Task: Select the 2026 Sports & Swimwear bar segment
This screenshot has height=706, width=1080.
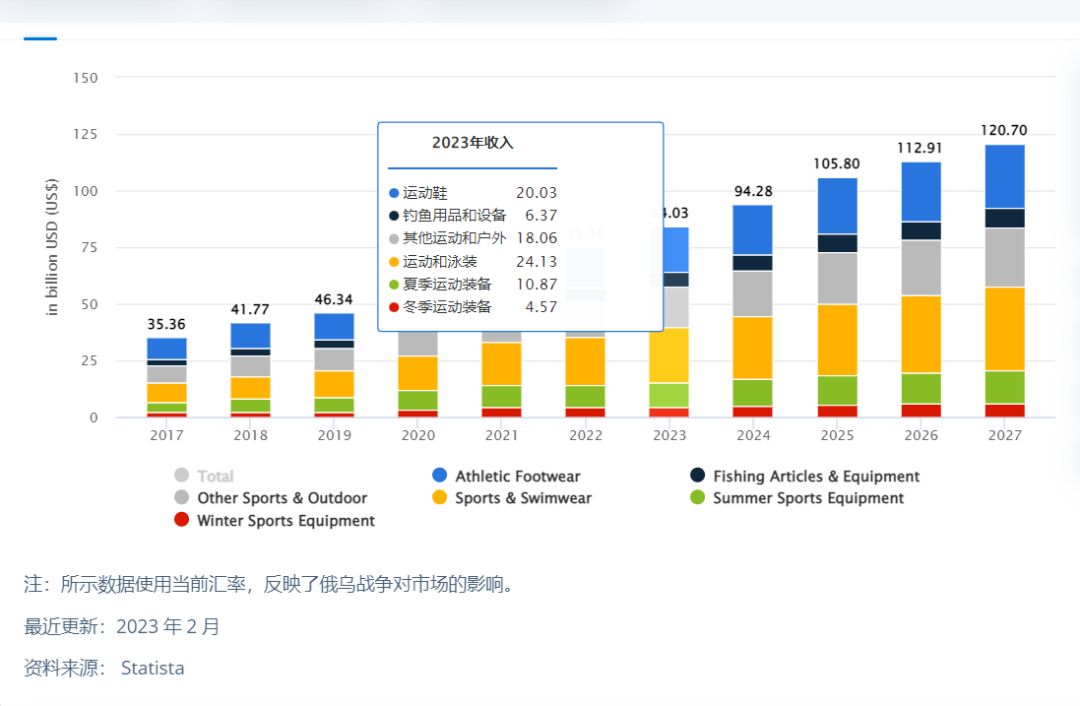Action: tap(921, 334)
